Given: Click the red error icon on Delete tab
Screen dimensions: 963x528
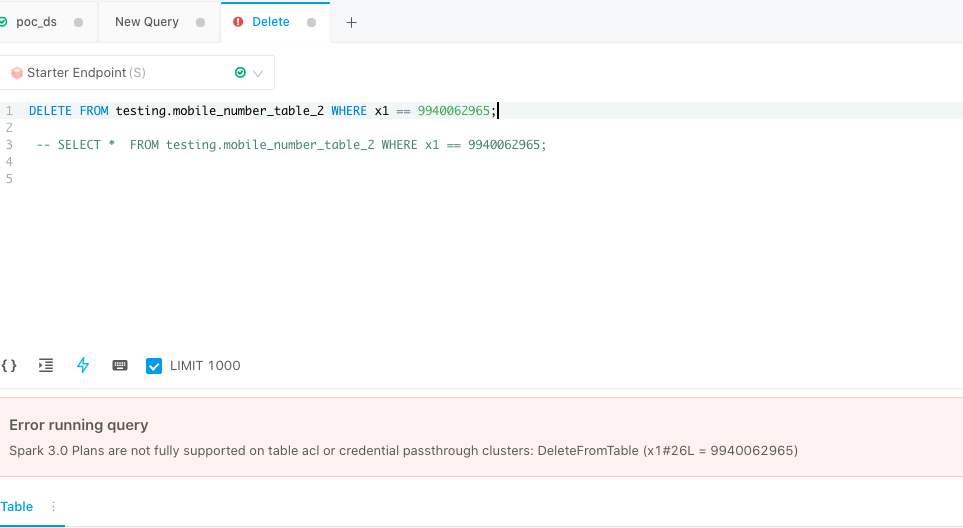Looking at the screenshot, I should (237, 22).
